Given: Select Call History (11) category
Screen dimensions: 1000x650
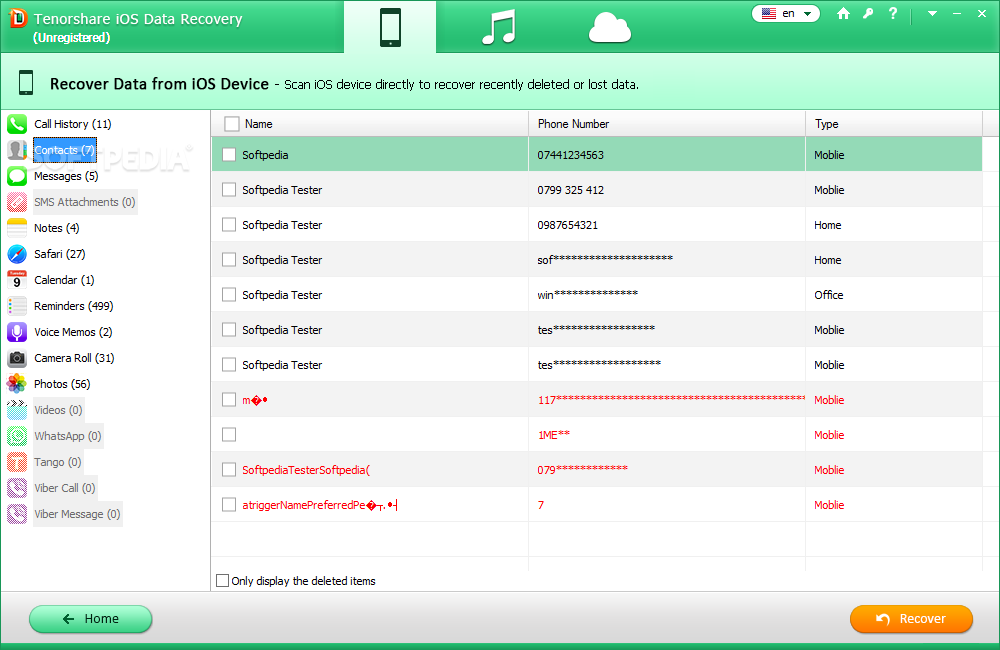Looking at the screenshot, I should pos(73,124).
